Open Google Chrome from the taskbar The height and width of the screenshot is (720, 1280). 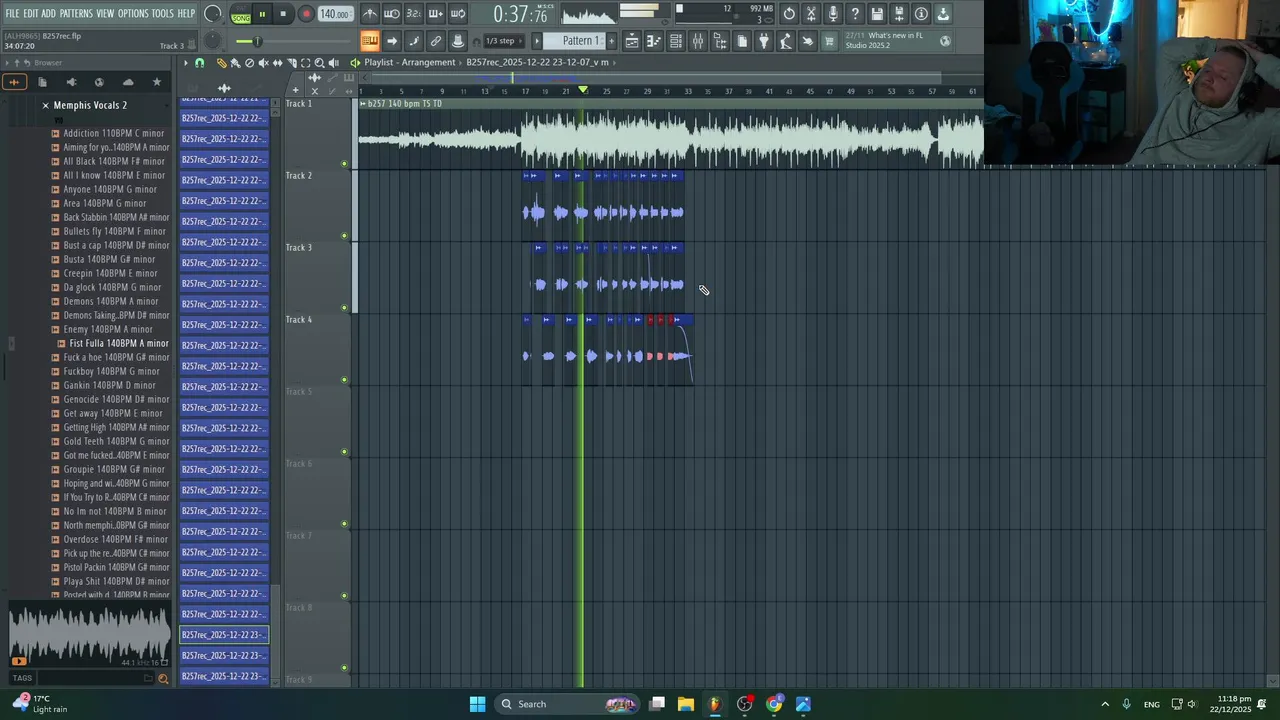[774, 704]
